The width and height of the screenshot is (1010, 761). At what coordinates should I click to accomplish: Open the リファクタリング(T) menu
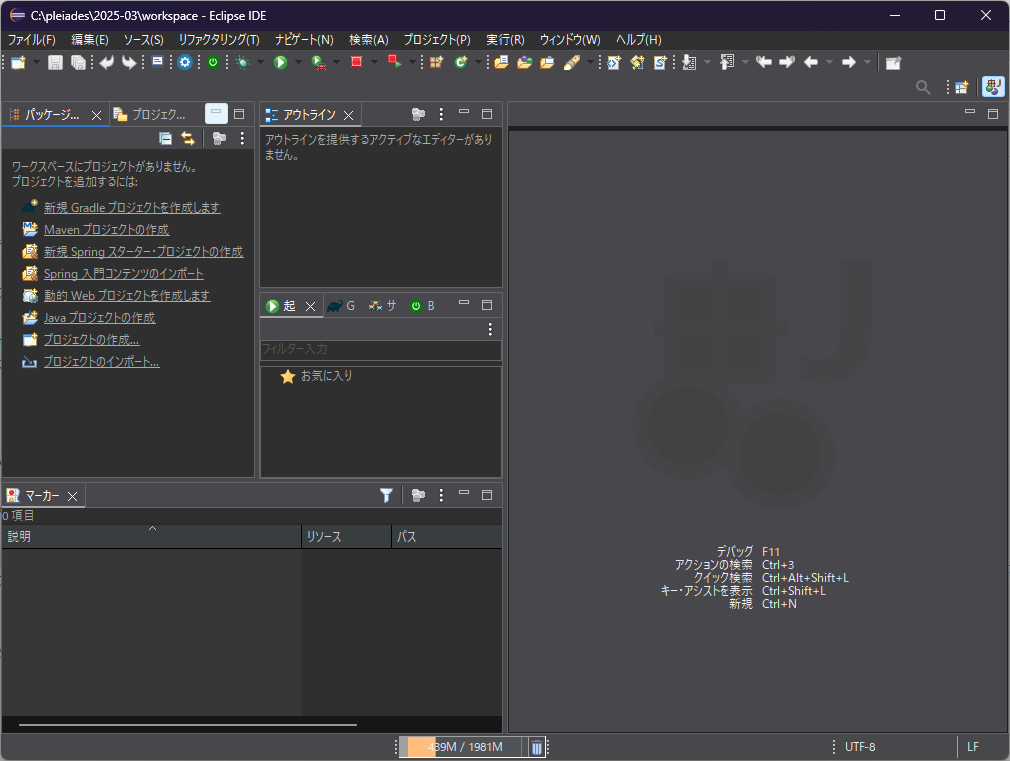[x=219, y=40]
